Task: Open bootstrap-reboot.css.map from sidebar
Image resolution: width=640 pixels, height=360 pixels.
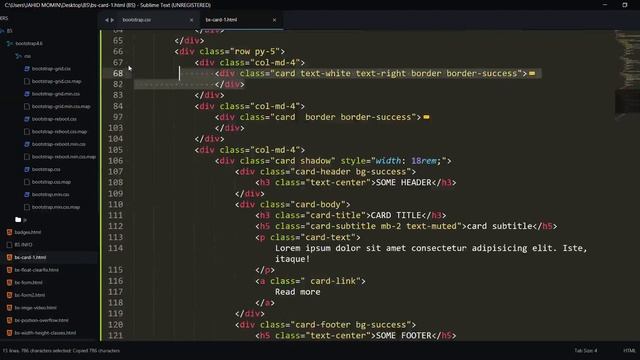Action: (x=60, y=132)
